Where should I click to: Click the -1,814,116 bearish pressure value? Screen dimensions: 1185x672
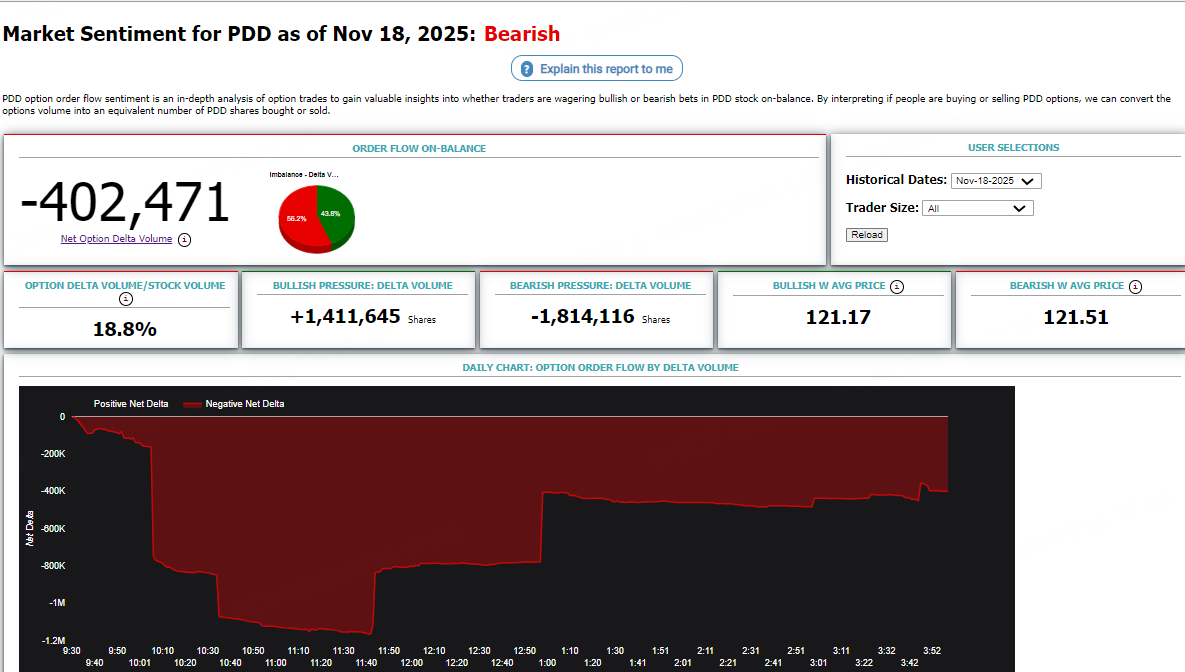(x=583, y=316)
